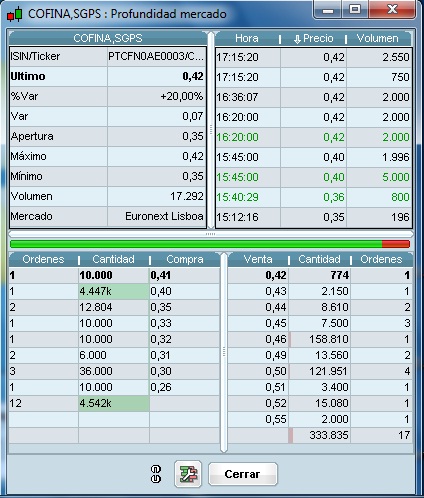Click the Cantidad header on the sell side
This screenshot has height=498, width=424.
pos(319,259)
